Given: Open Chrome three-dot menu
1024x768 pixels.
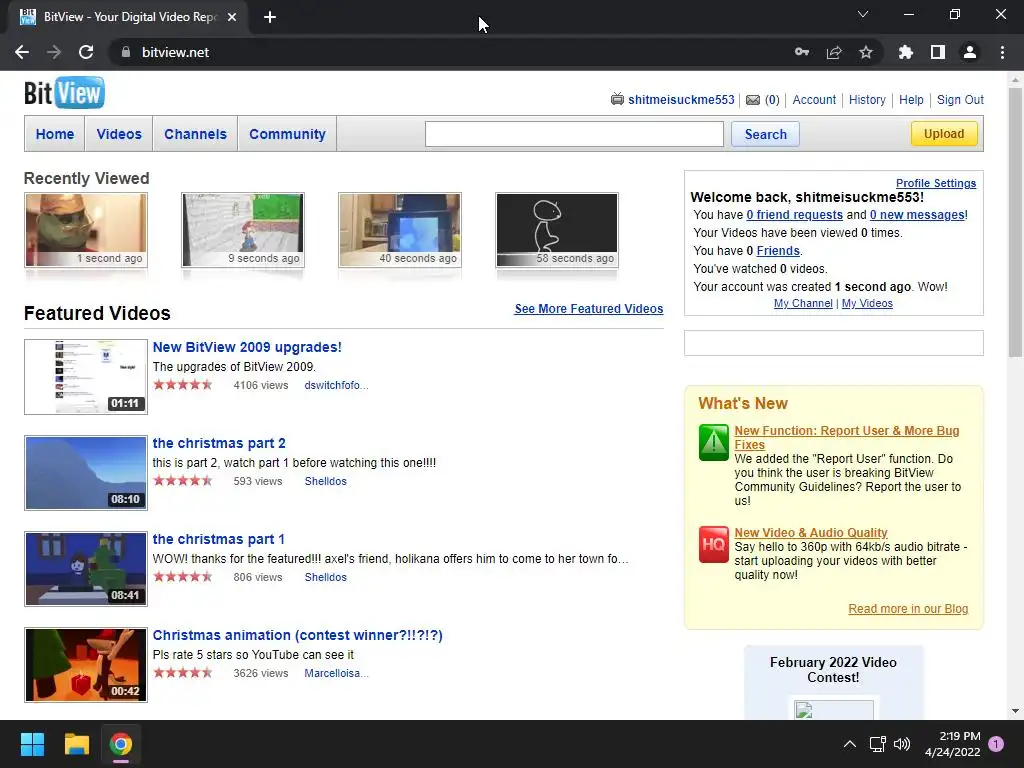Looking at the screenshot, I should (1002, 52).
